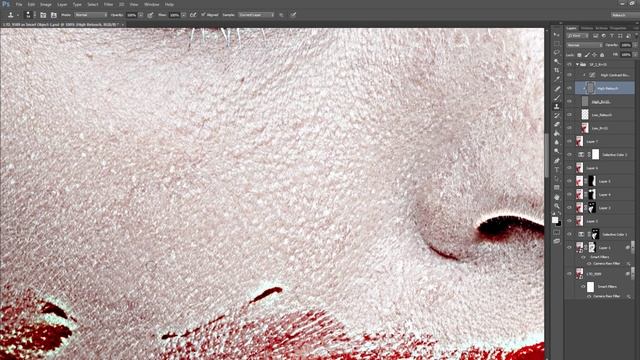Select the High Retouch layer
The image size is (640, 360).
pyautogui.click(x=604, y=88)
